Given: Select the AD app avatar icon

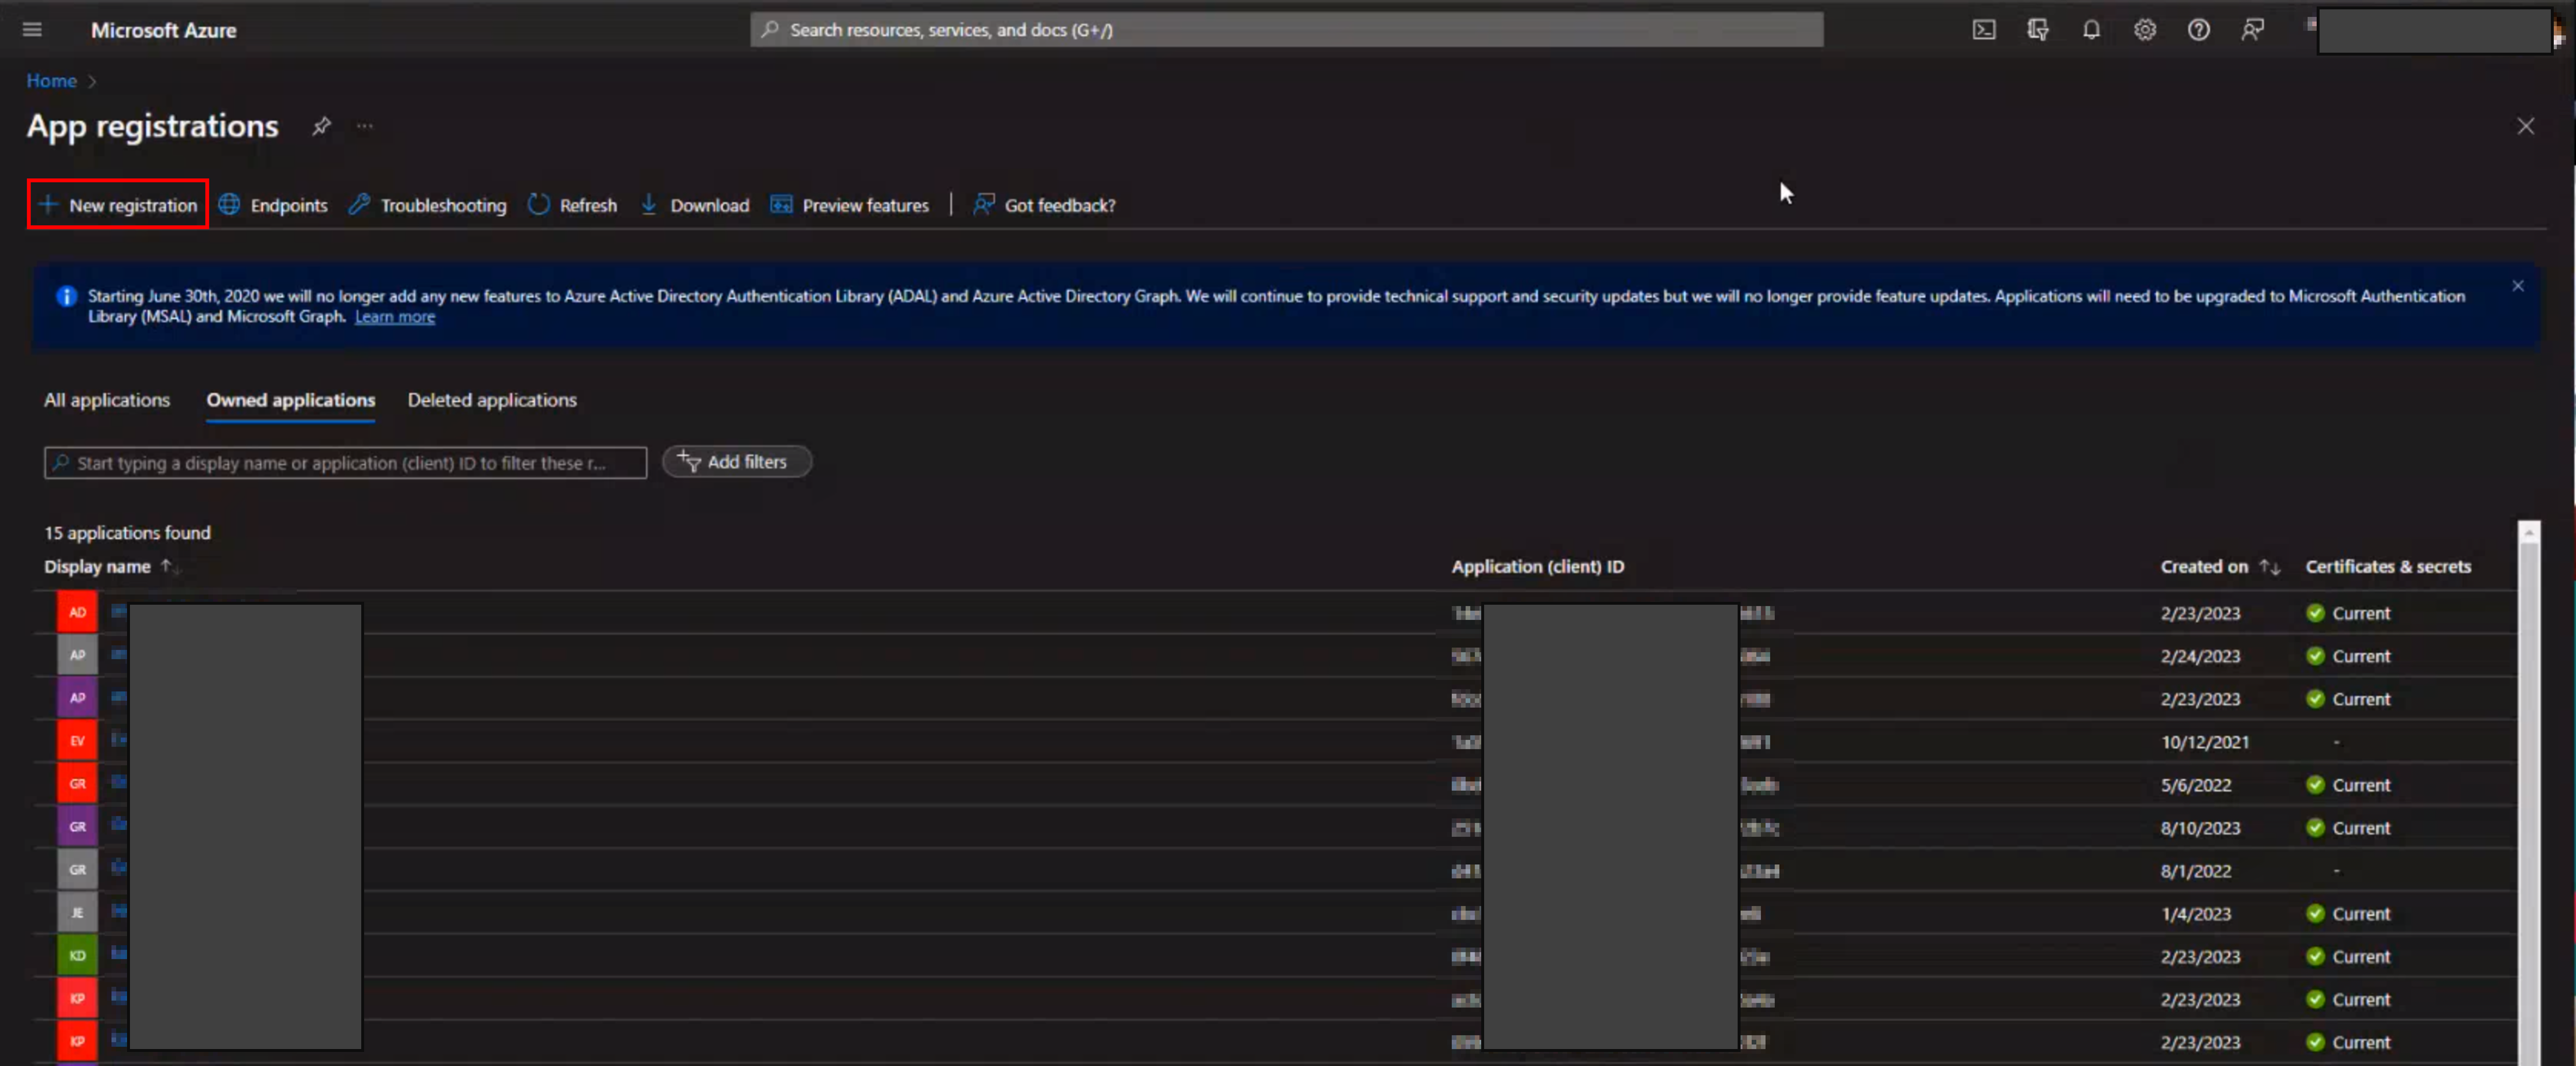Looking at the screenshot, I should pos(77,612).
